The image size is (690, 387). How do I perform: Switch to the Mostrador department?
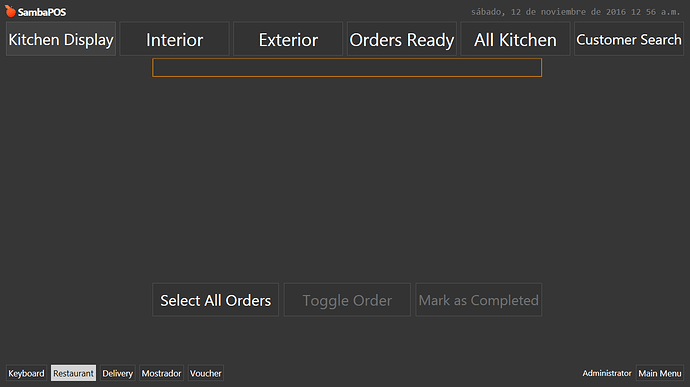point(161,373)
